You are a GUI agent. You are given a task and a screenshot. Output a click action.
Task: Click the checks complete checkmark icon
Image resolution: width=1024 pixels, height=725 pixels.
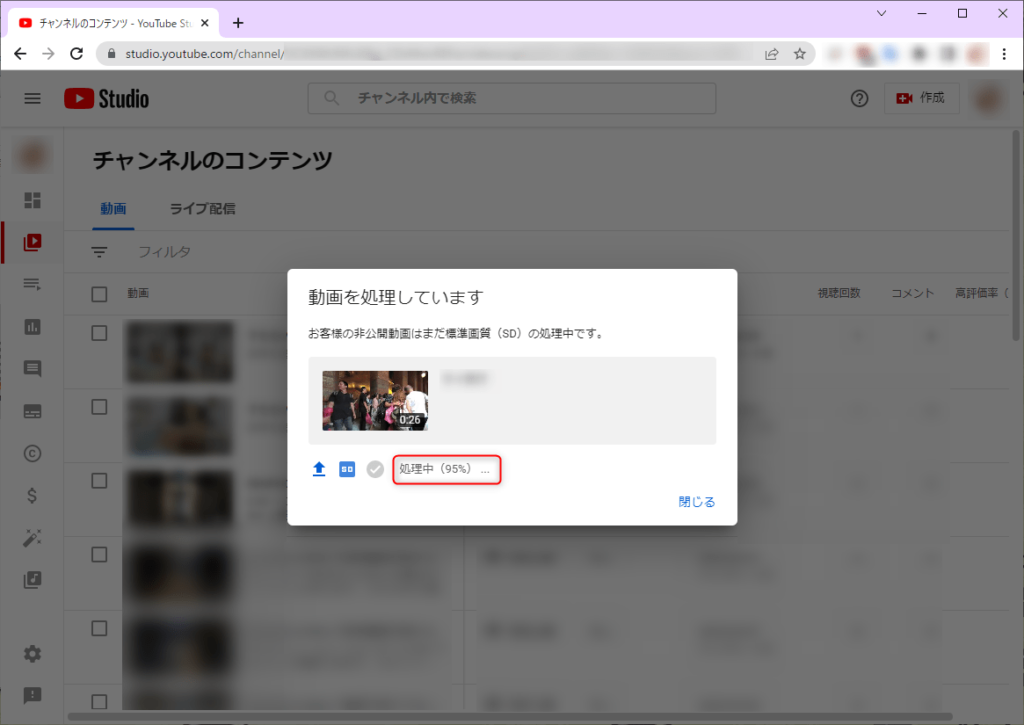pos(375,469)
